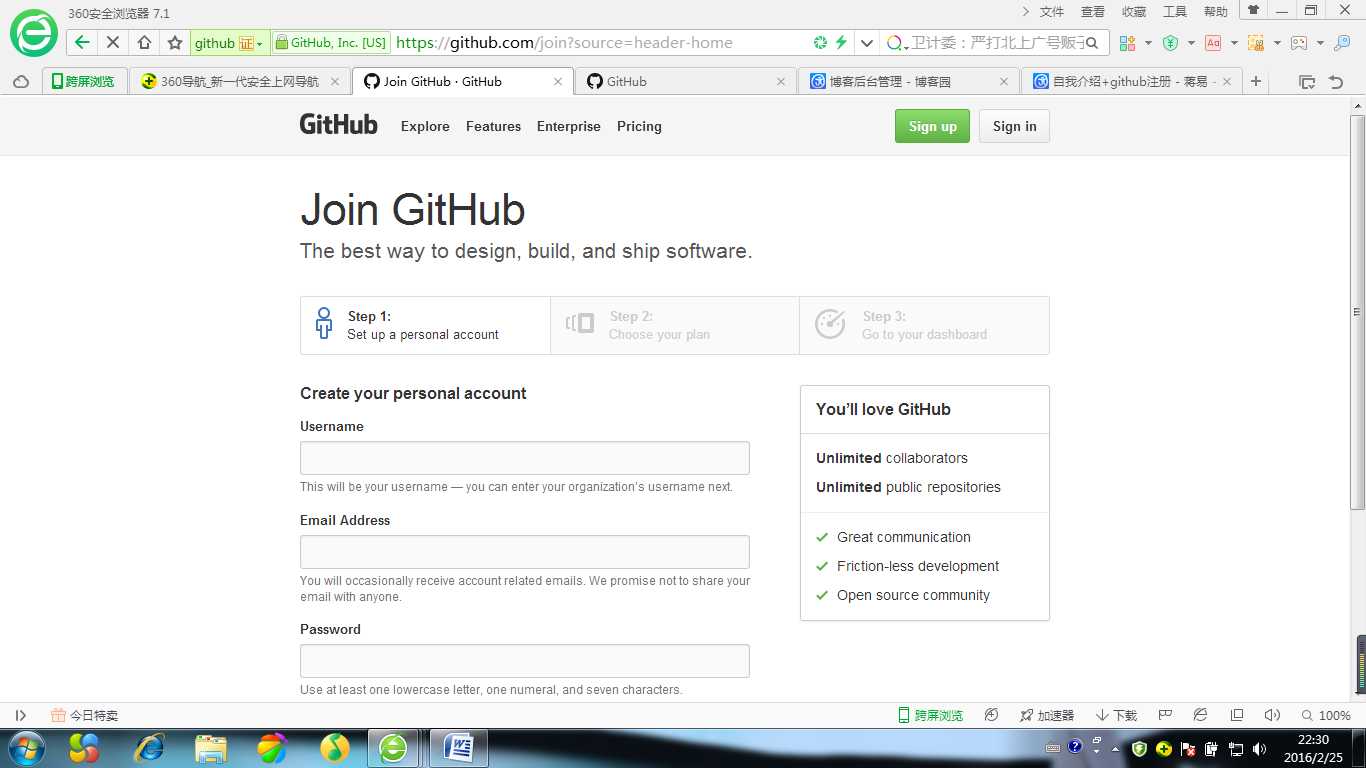
Task: Open the Pricing link
Action: (639, 126)
